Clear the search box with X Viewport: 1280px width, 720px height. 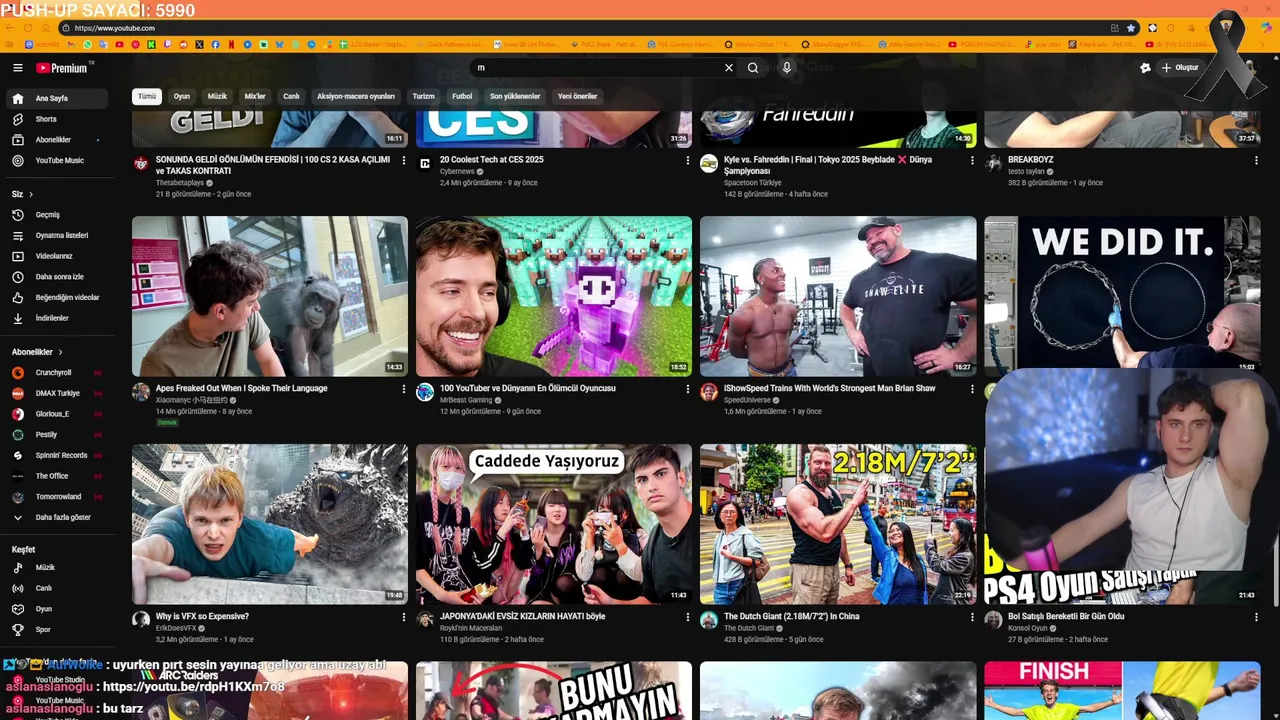click(x=728, y=68)
